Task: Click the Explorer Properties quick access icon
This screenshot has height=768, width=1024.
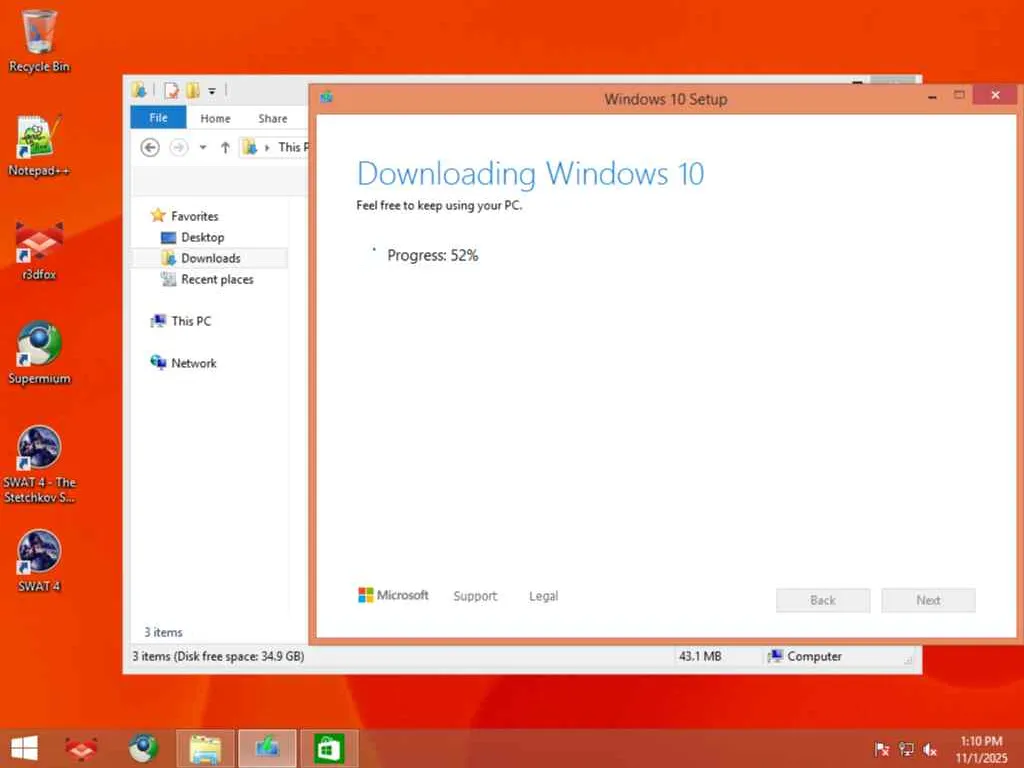Action: pos(172,91)
